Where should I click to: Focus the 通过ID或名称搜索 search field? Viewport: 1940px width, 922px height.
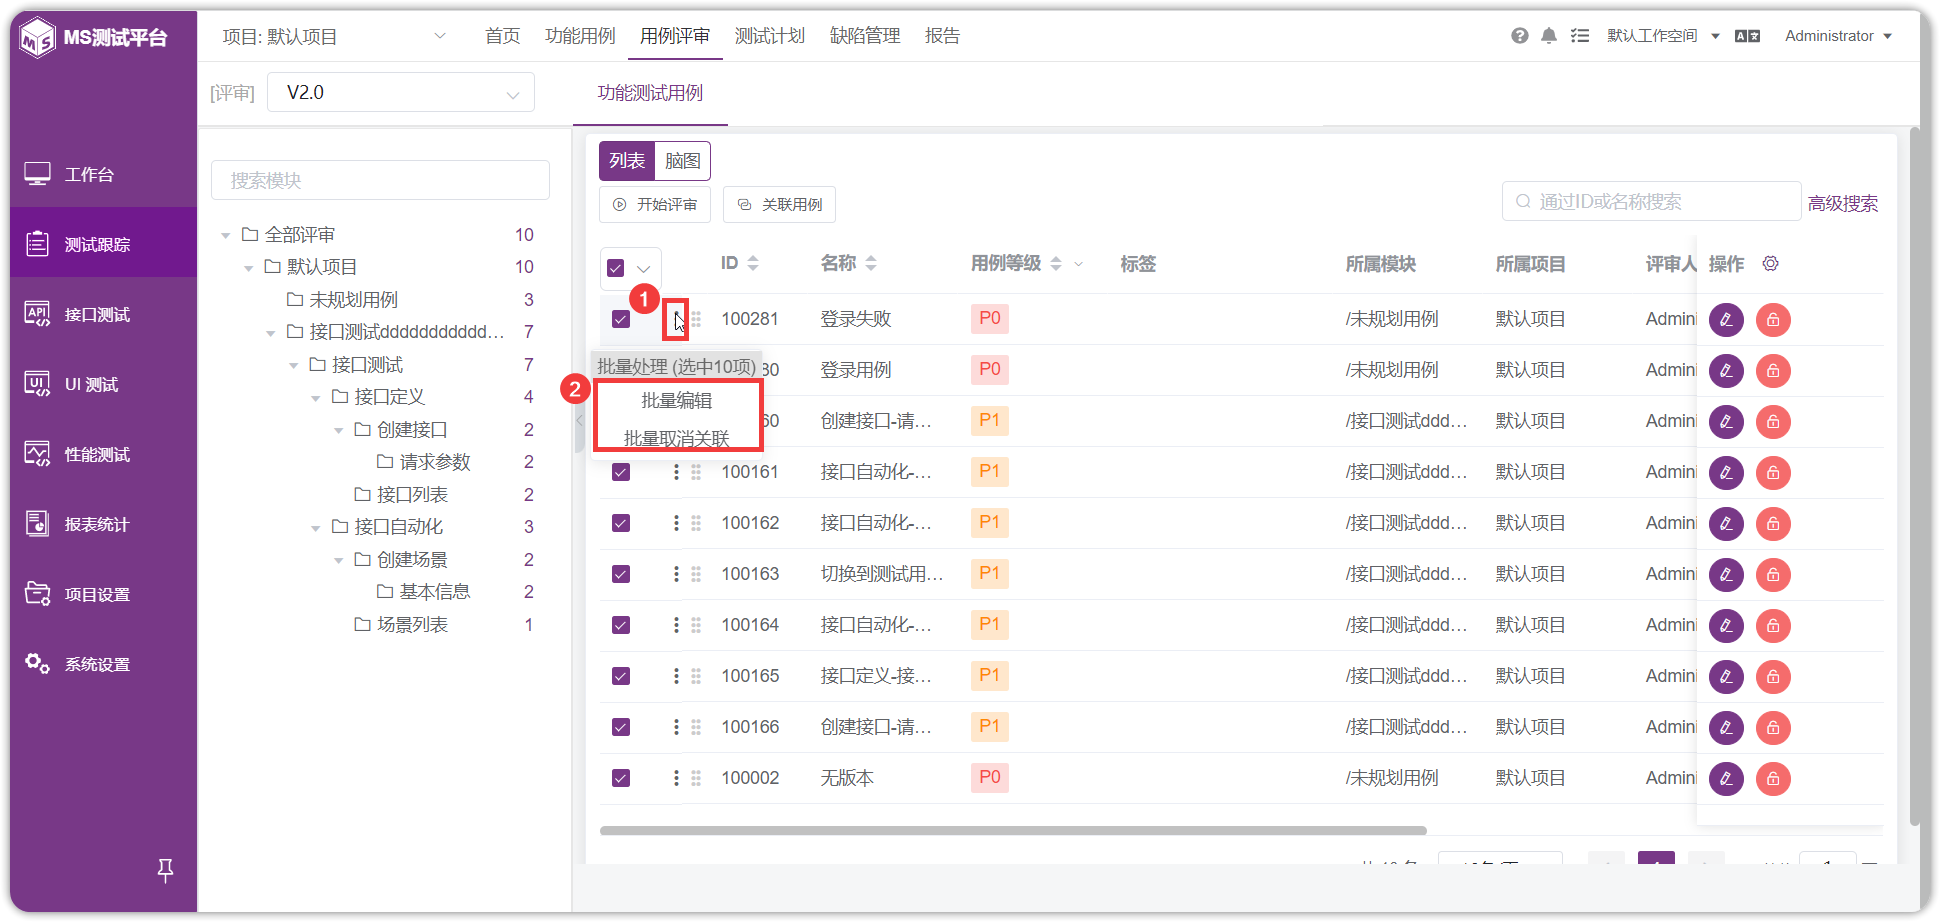point(1651,201)
